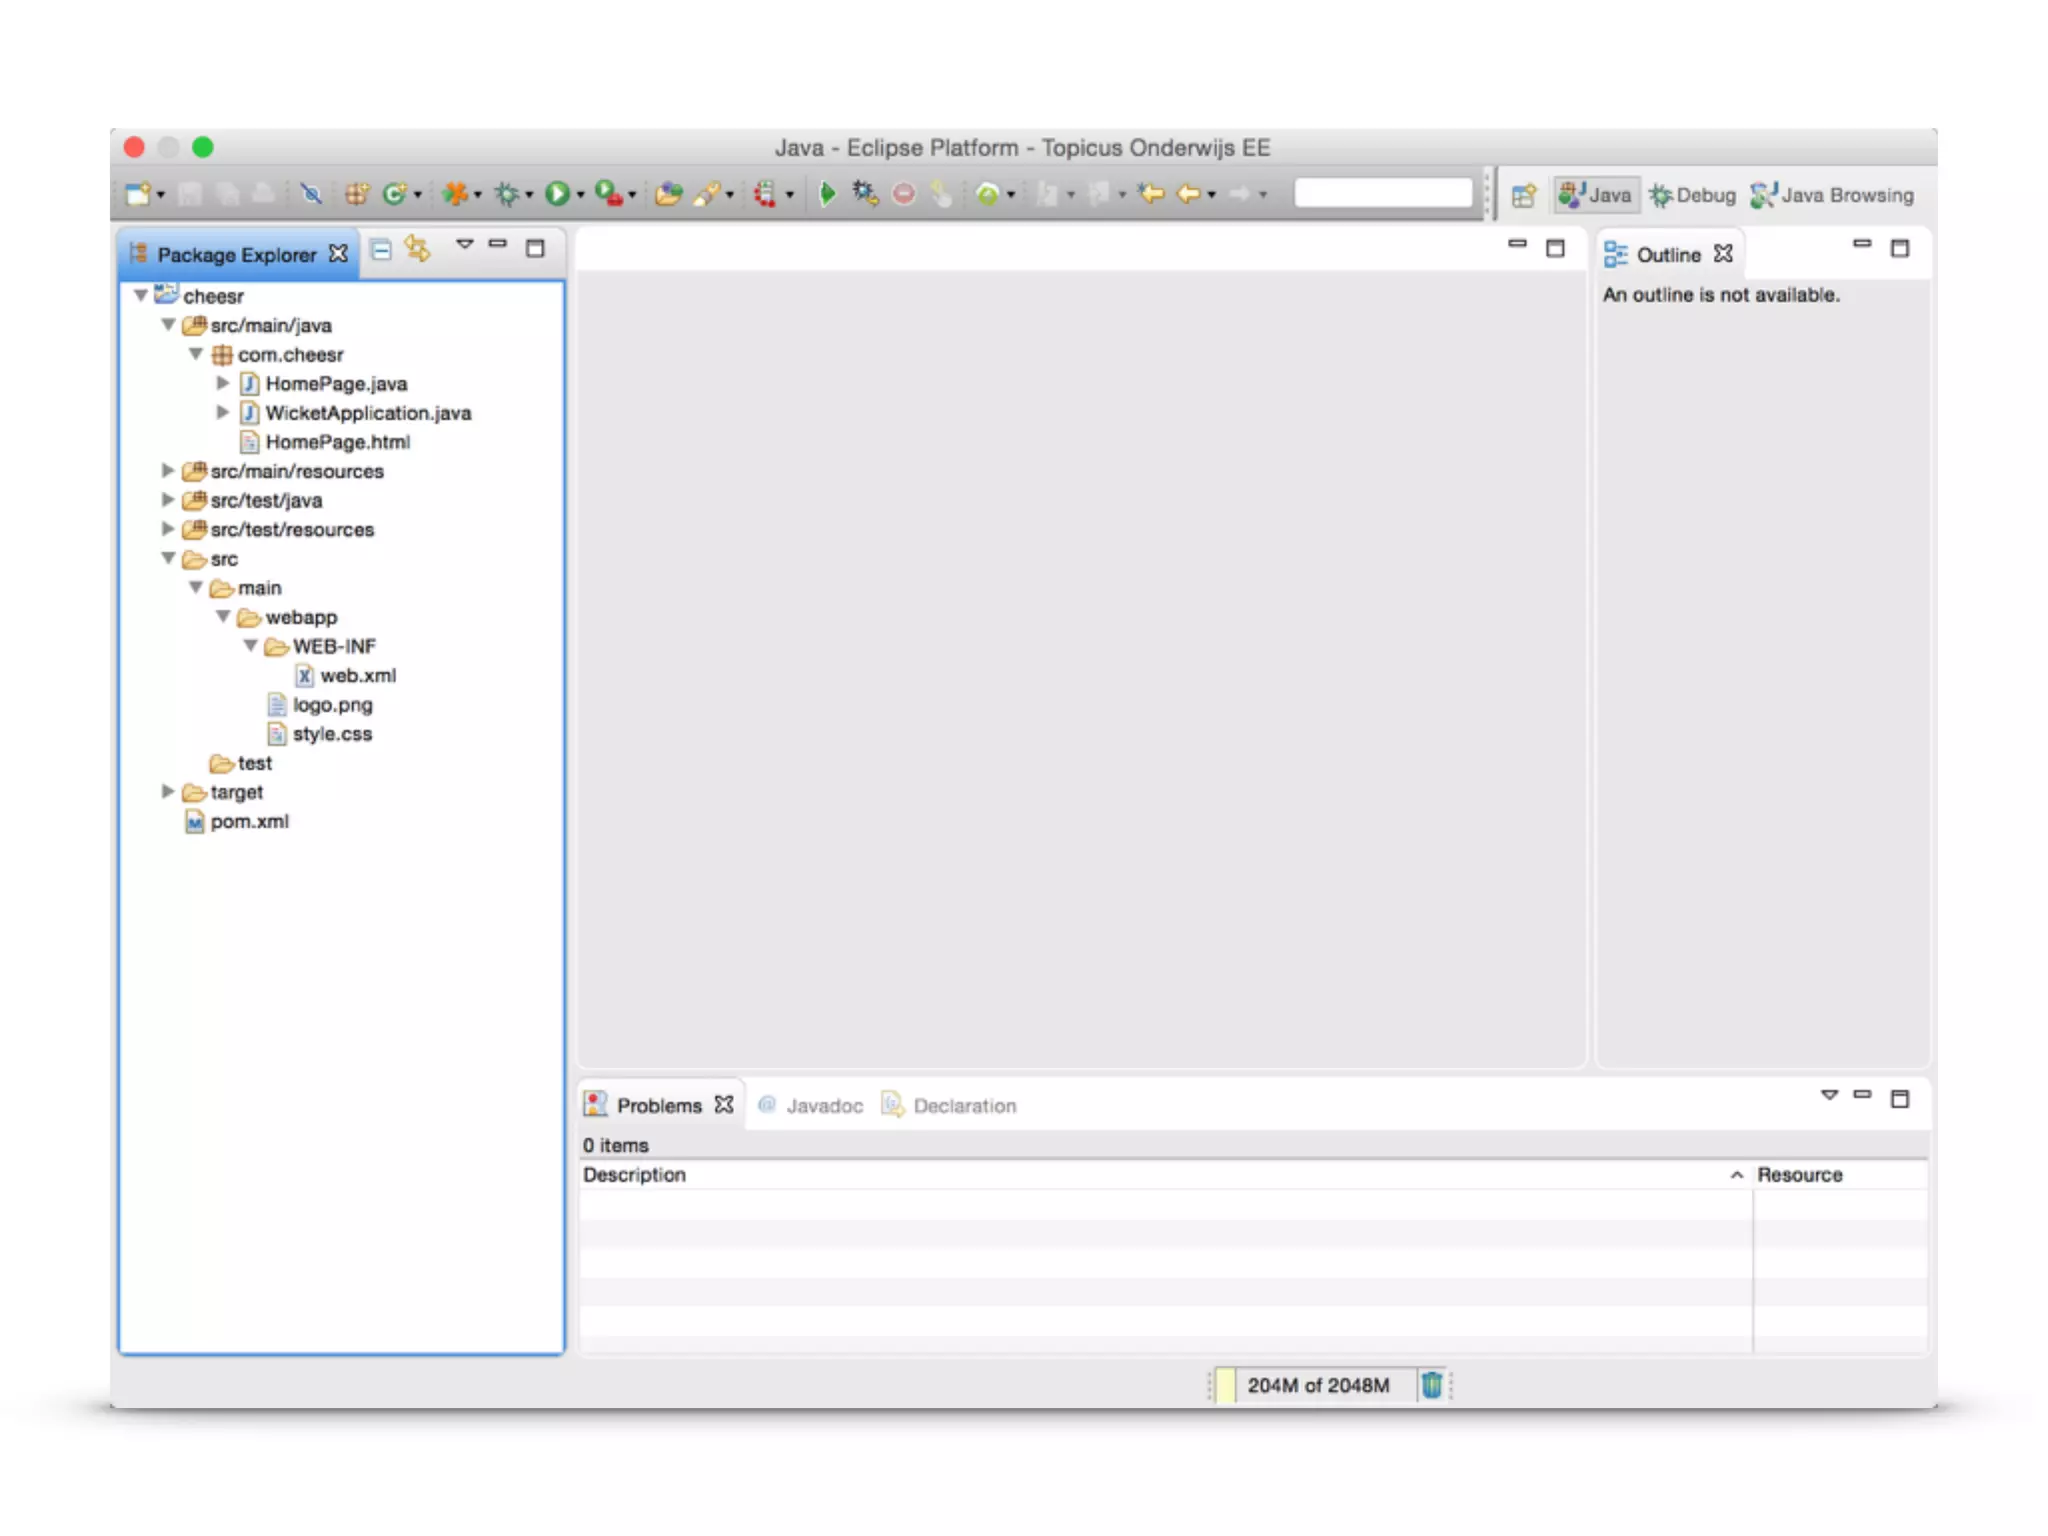Sort by Description column header
Viewport: 2048px width, 1536px height.
(x=634, y=1174)
